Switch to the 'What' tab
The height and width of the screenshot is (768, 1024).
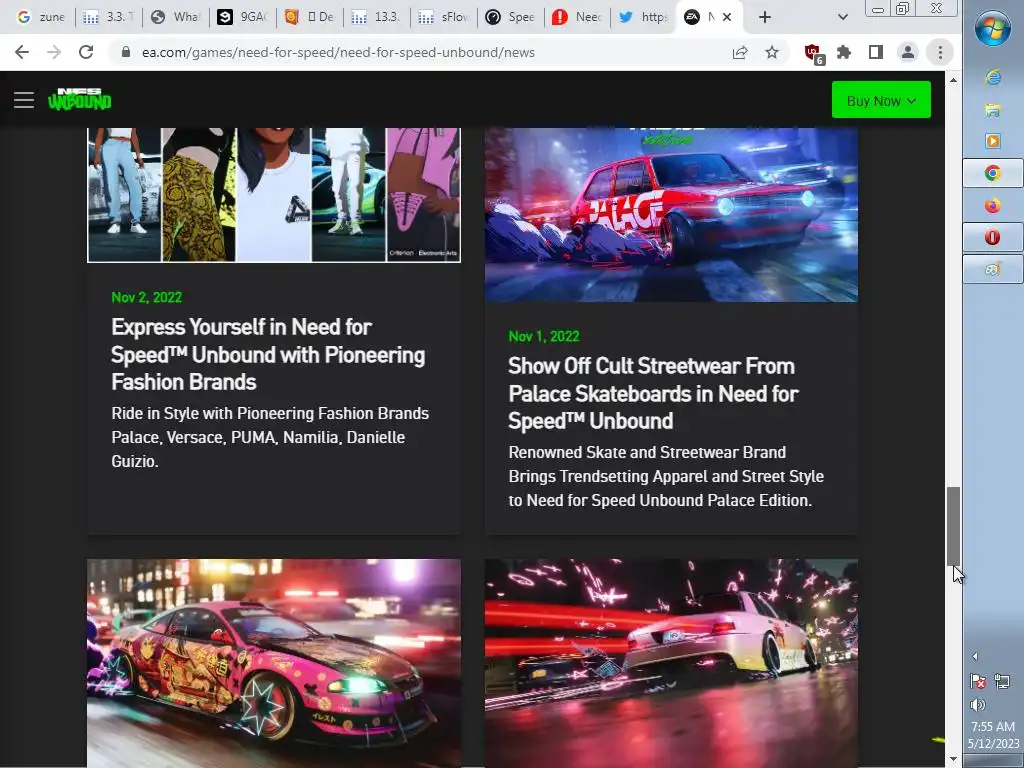pyautogui.click(x=176, y=17)
